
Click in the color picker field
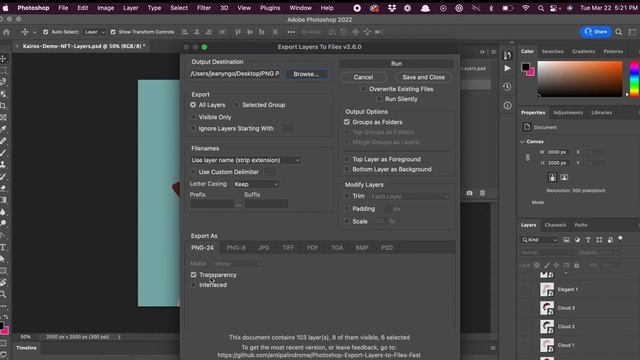click(580, 79)
